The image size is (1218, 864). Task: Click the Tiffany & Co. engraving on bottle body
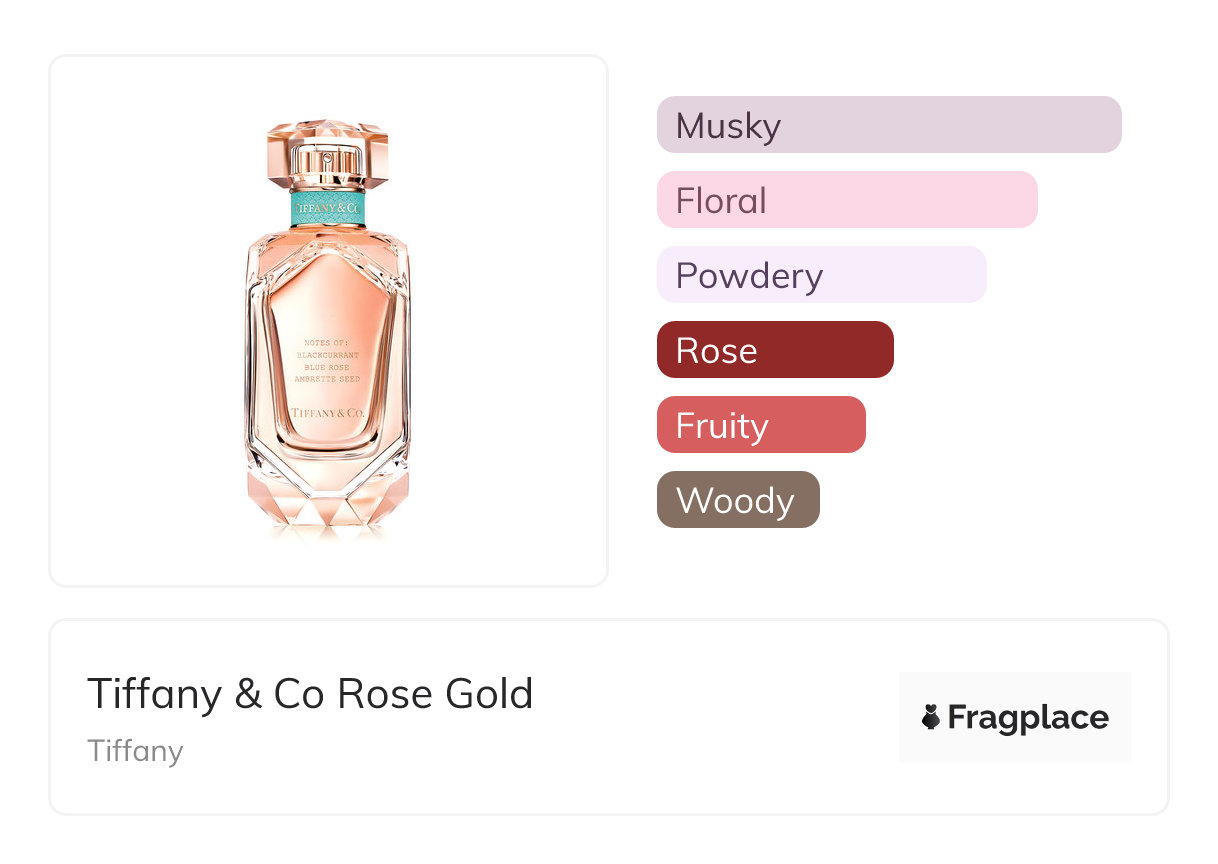tap(327, 412)
